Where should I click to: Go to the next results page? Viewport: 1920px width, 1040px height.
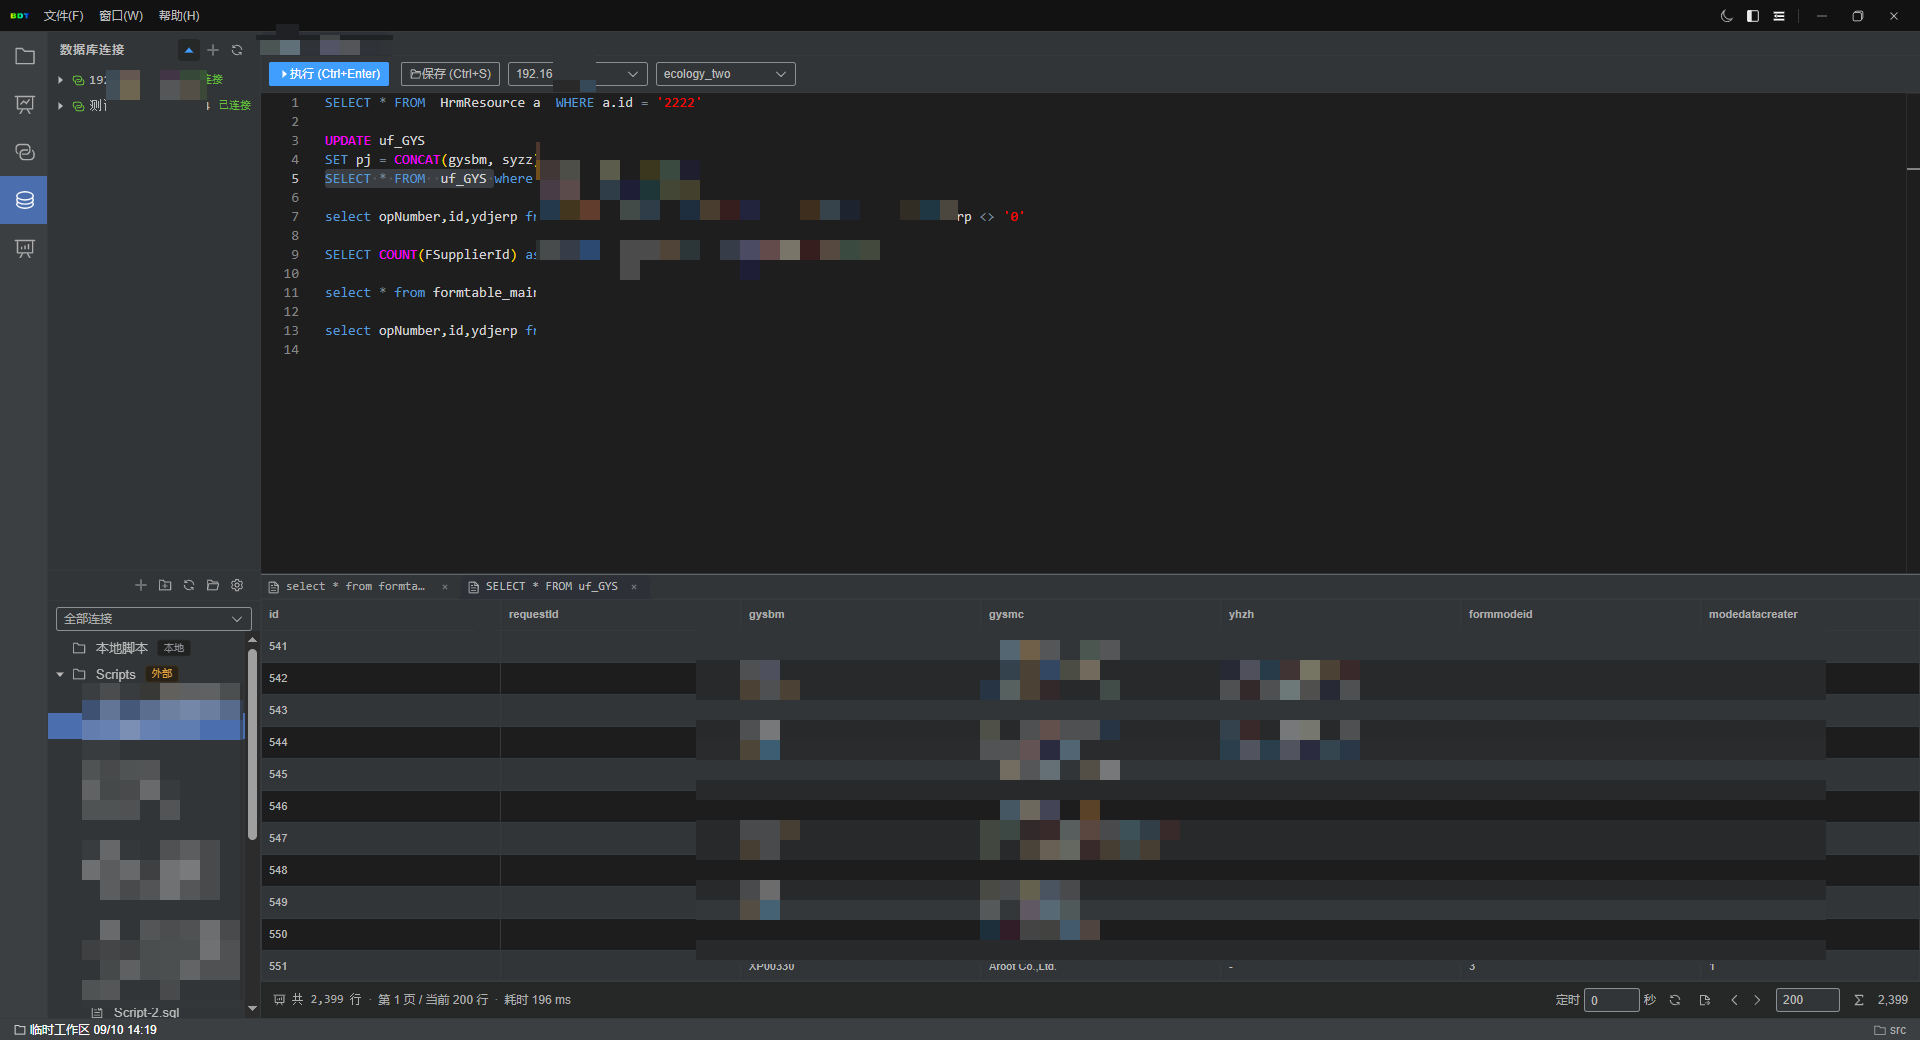point(1757,1000)
